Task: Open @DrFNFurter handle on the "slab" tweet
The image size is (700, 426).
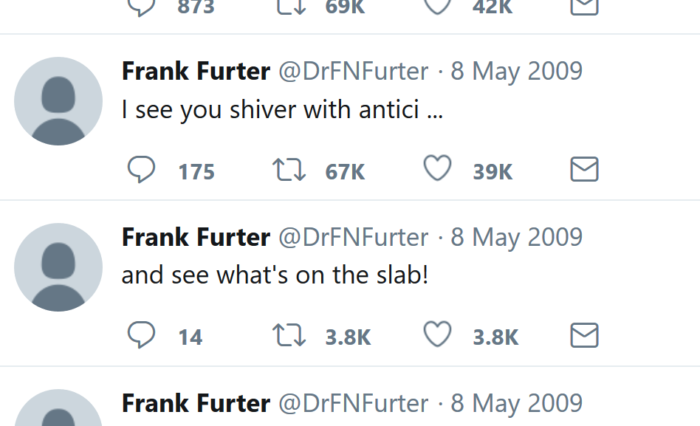Action: pyautogui.click(x=352, y=238)
